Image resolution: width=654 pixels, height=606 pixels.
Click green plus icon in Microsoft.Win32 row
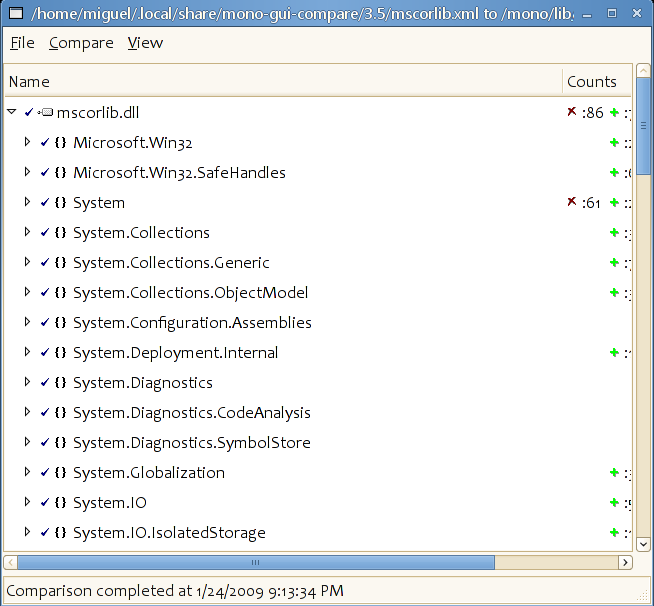click(x=614, y=142)
